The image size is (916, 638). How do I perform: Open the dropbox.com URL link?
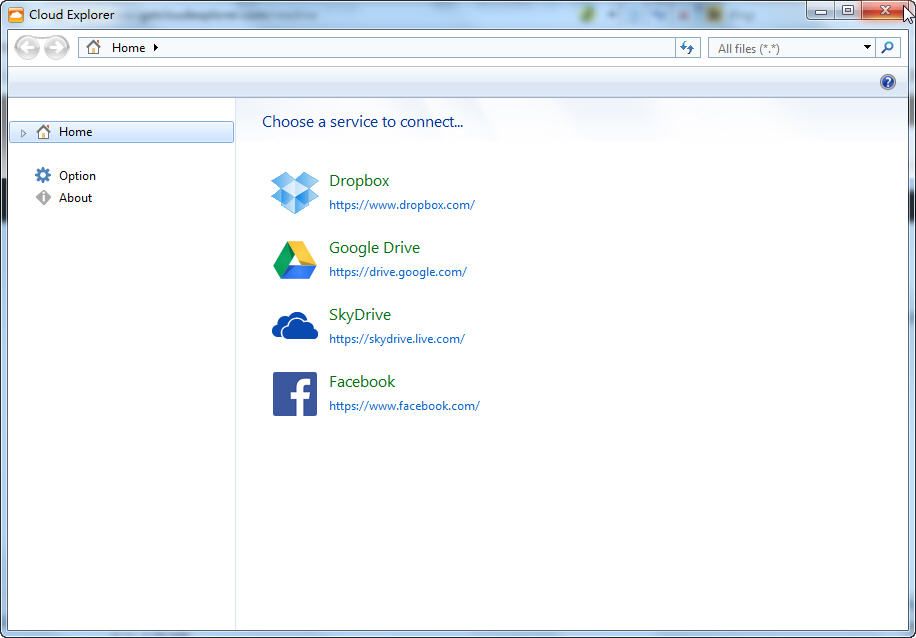(401, 205)
